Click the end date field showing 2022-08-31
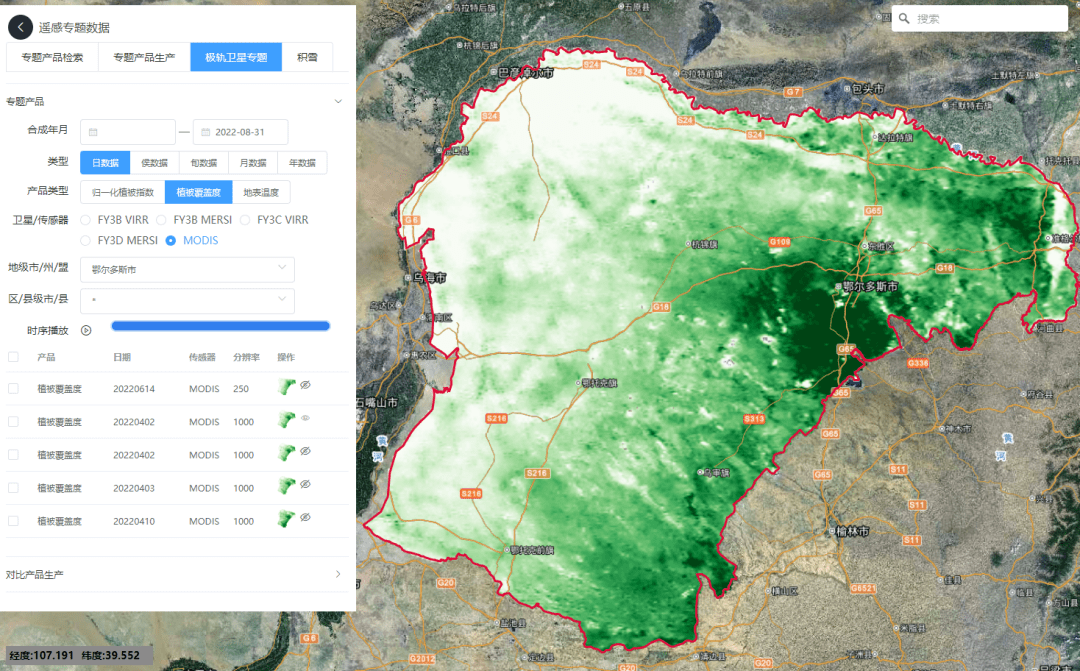The image size is (1080, 671). coord(240,132)
